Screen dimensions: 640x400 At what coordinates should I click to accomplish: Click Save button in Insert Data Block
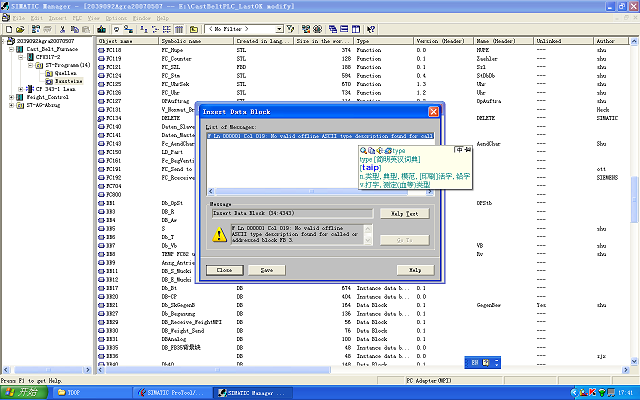tap(267, 270)
